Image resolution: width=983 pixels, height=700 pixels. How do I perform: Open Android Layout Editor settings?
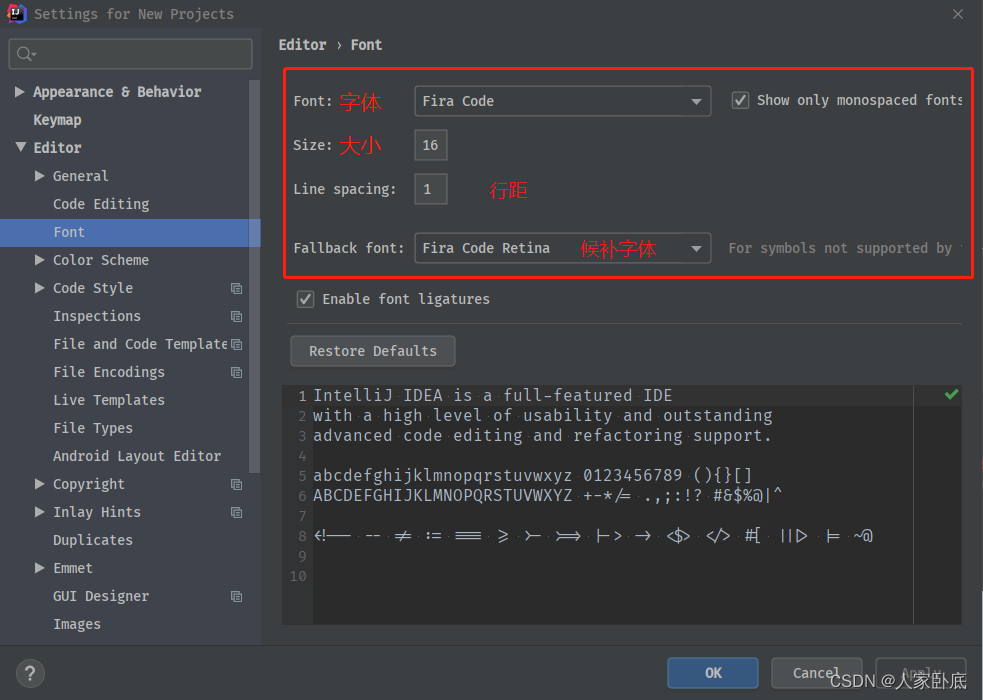pyautogui.click(x=137, y=456)
